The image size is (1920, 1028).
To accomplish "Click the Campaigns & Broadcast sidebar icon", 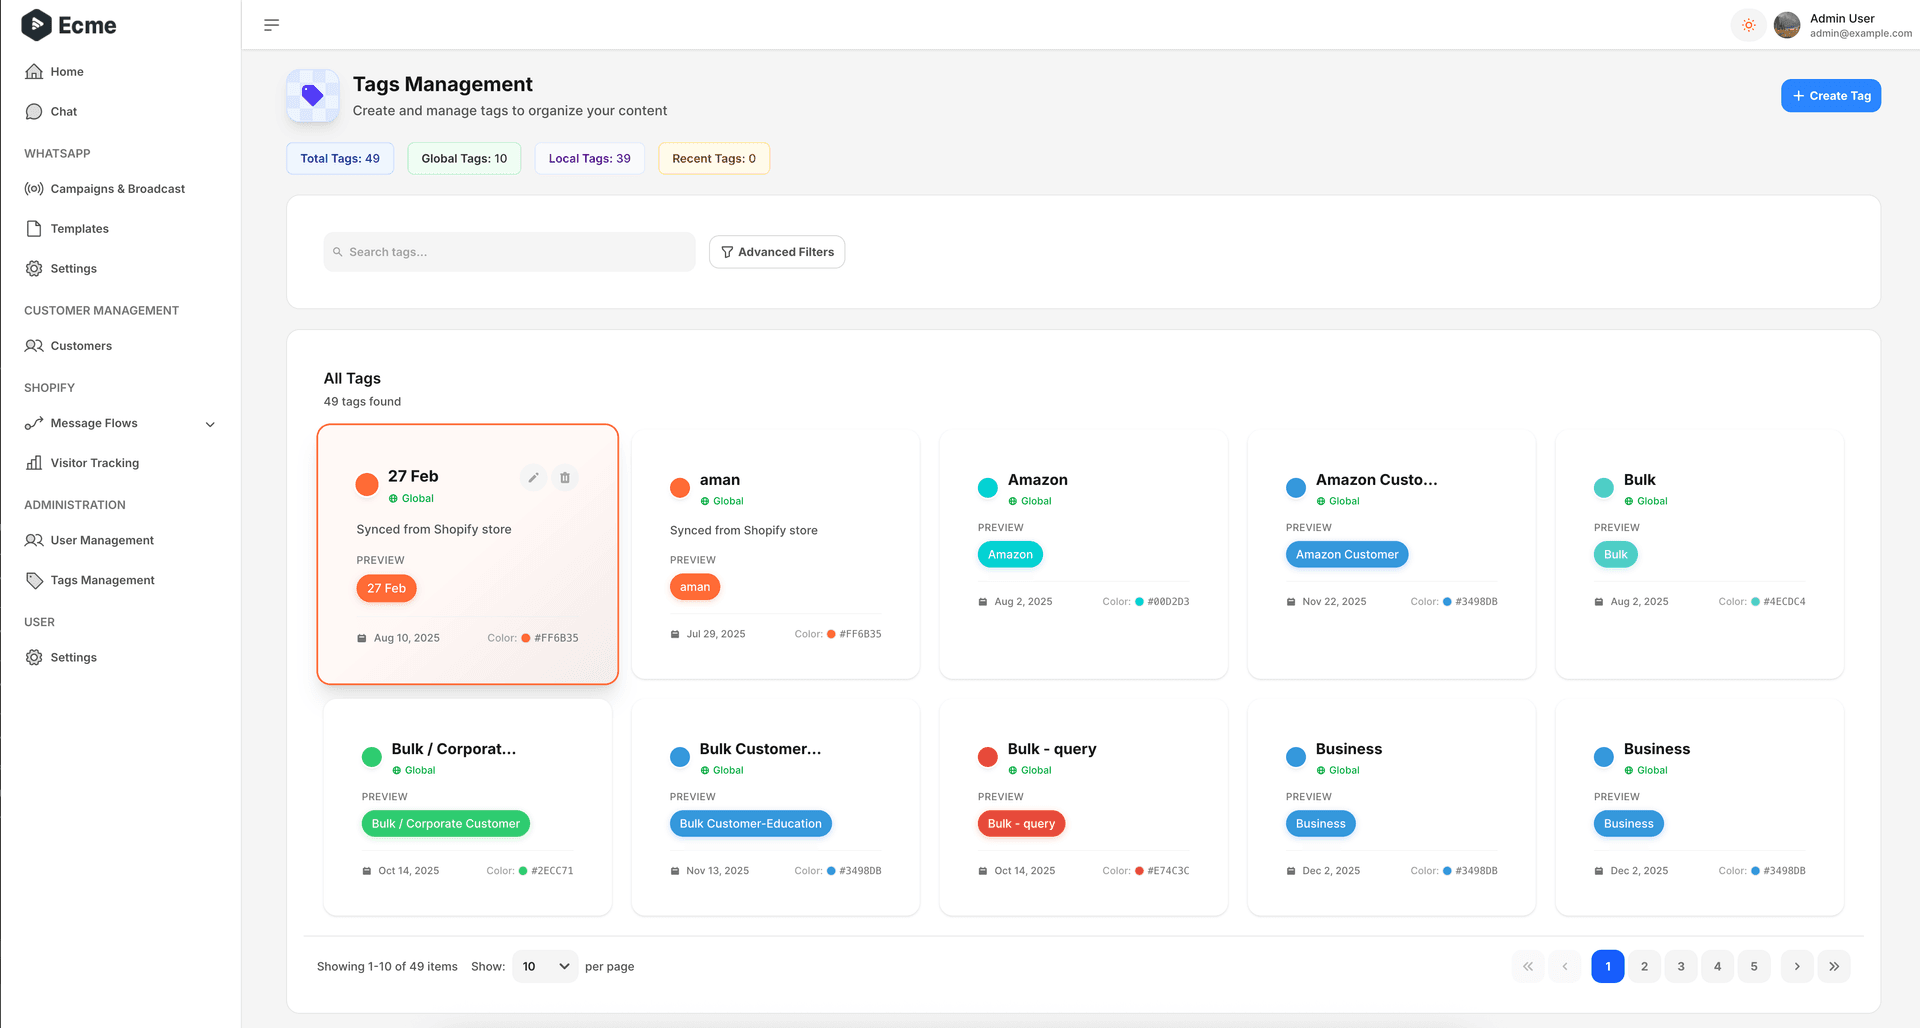I will pos(34,188).
